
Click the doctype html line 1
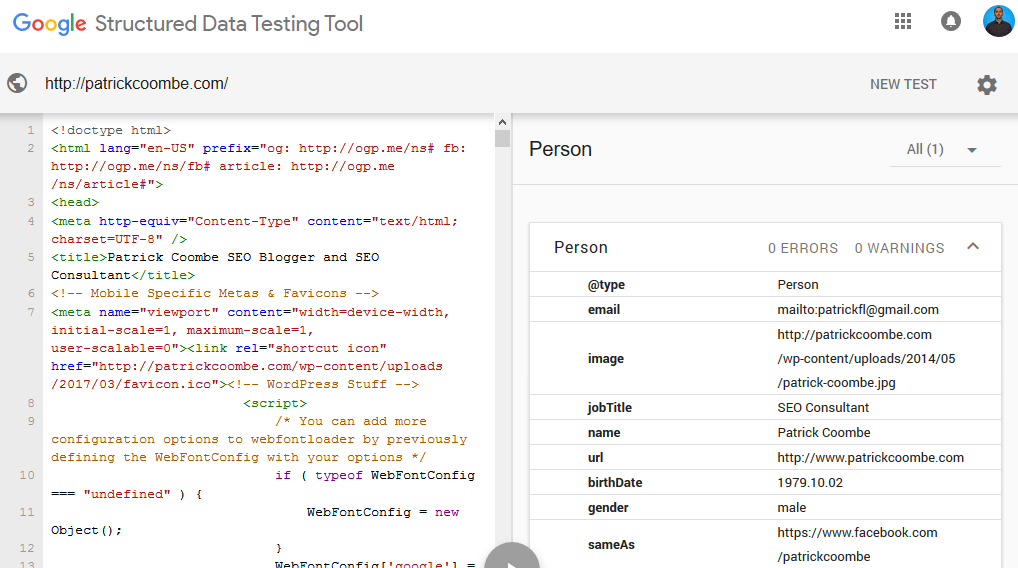pyautogui.click(x=111, y=130)
